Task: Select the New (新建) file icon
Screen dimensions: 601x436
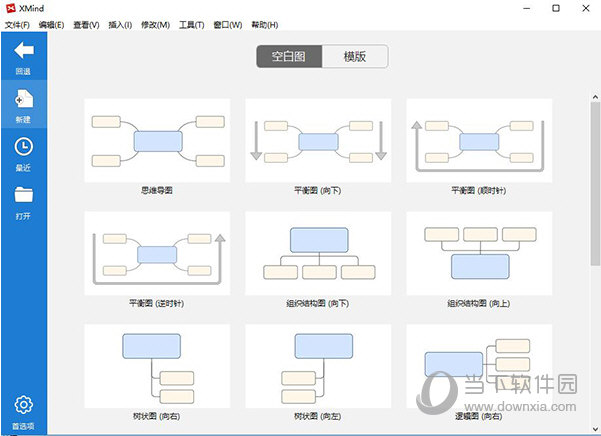Action: [24, 99]
